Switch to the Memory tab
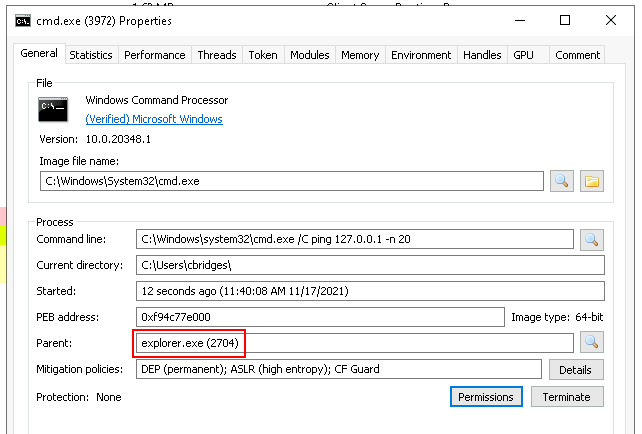This screenshot has height=434, width=642. coord(360,56)
